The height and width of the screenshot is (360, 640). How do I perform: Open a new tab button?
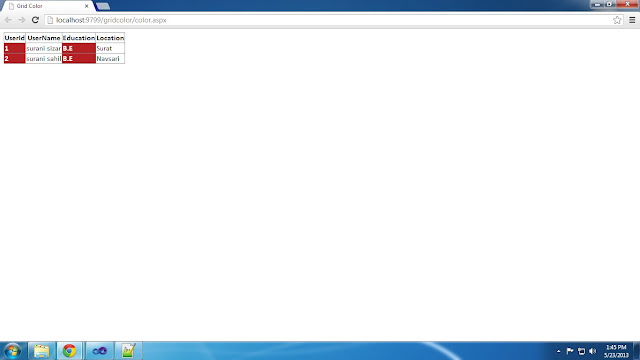103,6
